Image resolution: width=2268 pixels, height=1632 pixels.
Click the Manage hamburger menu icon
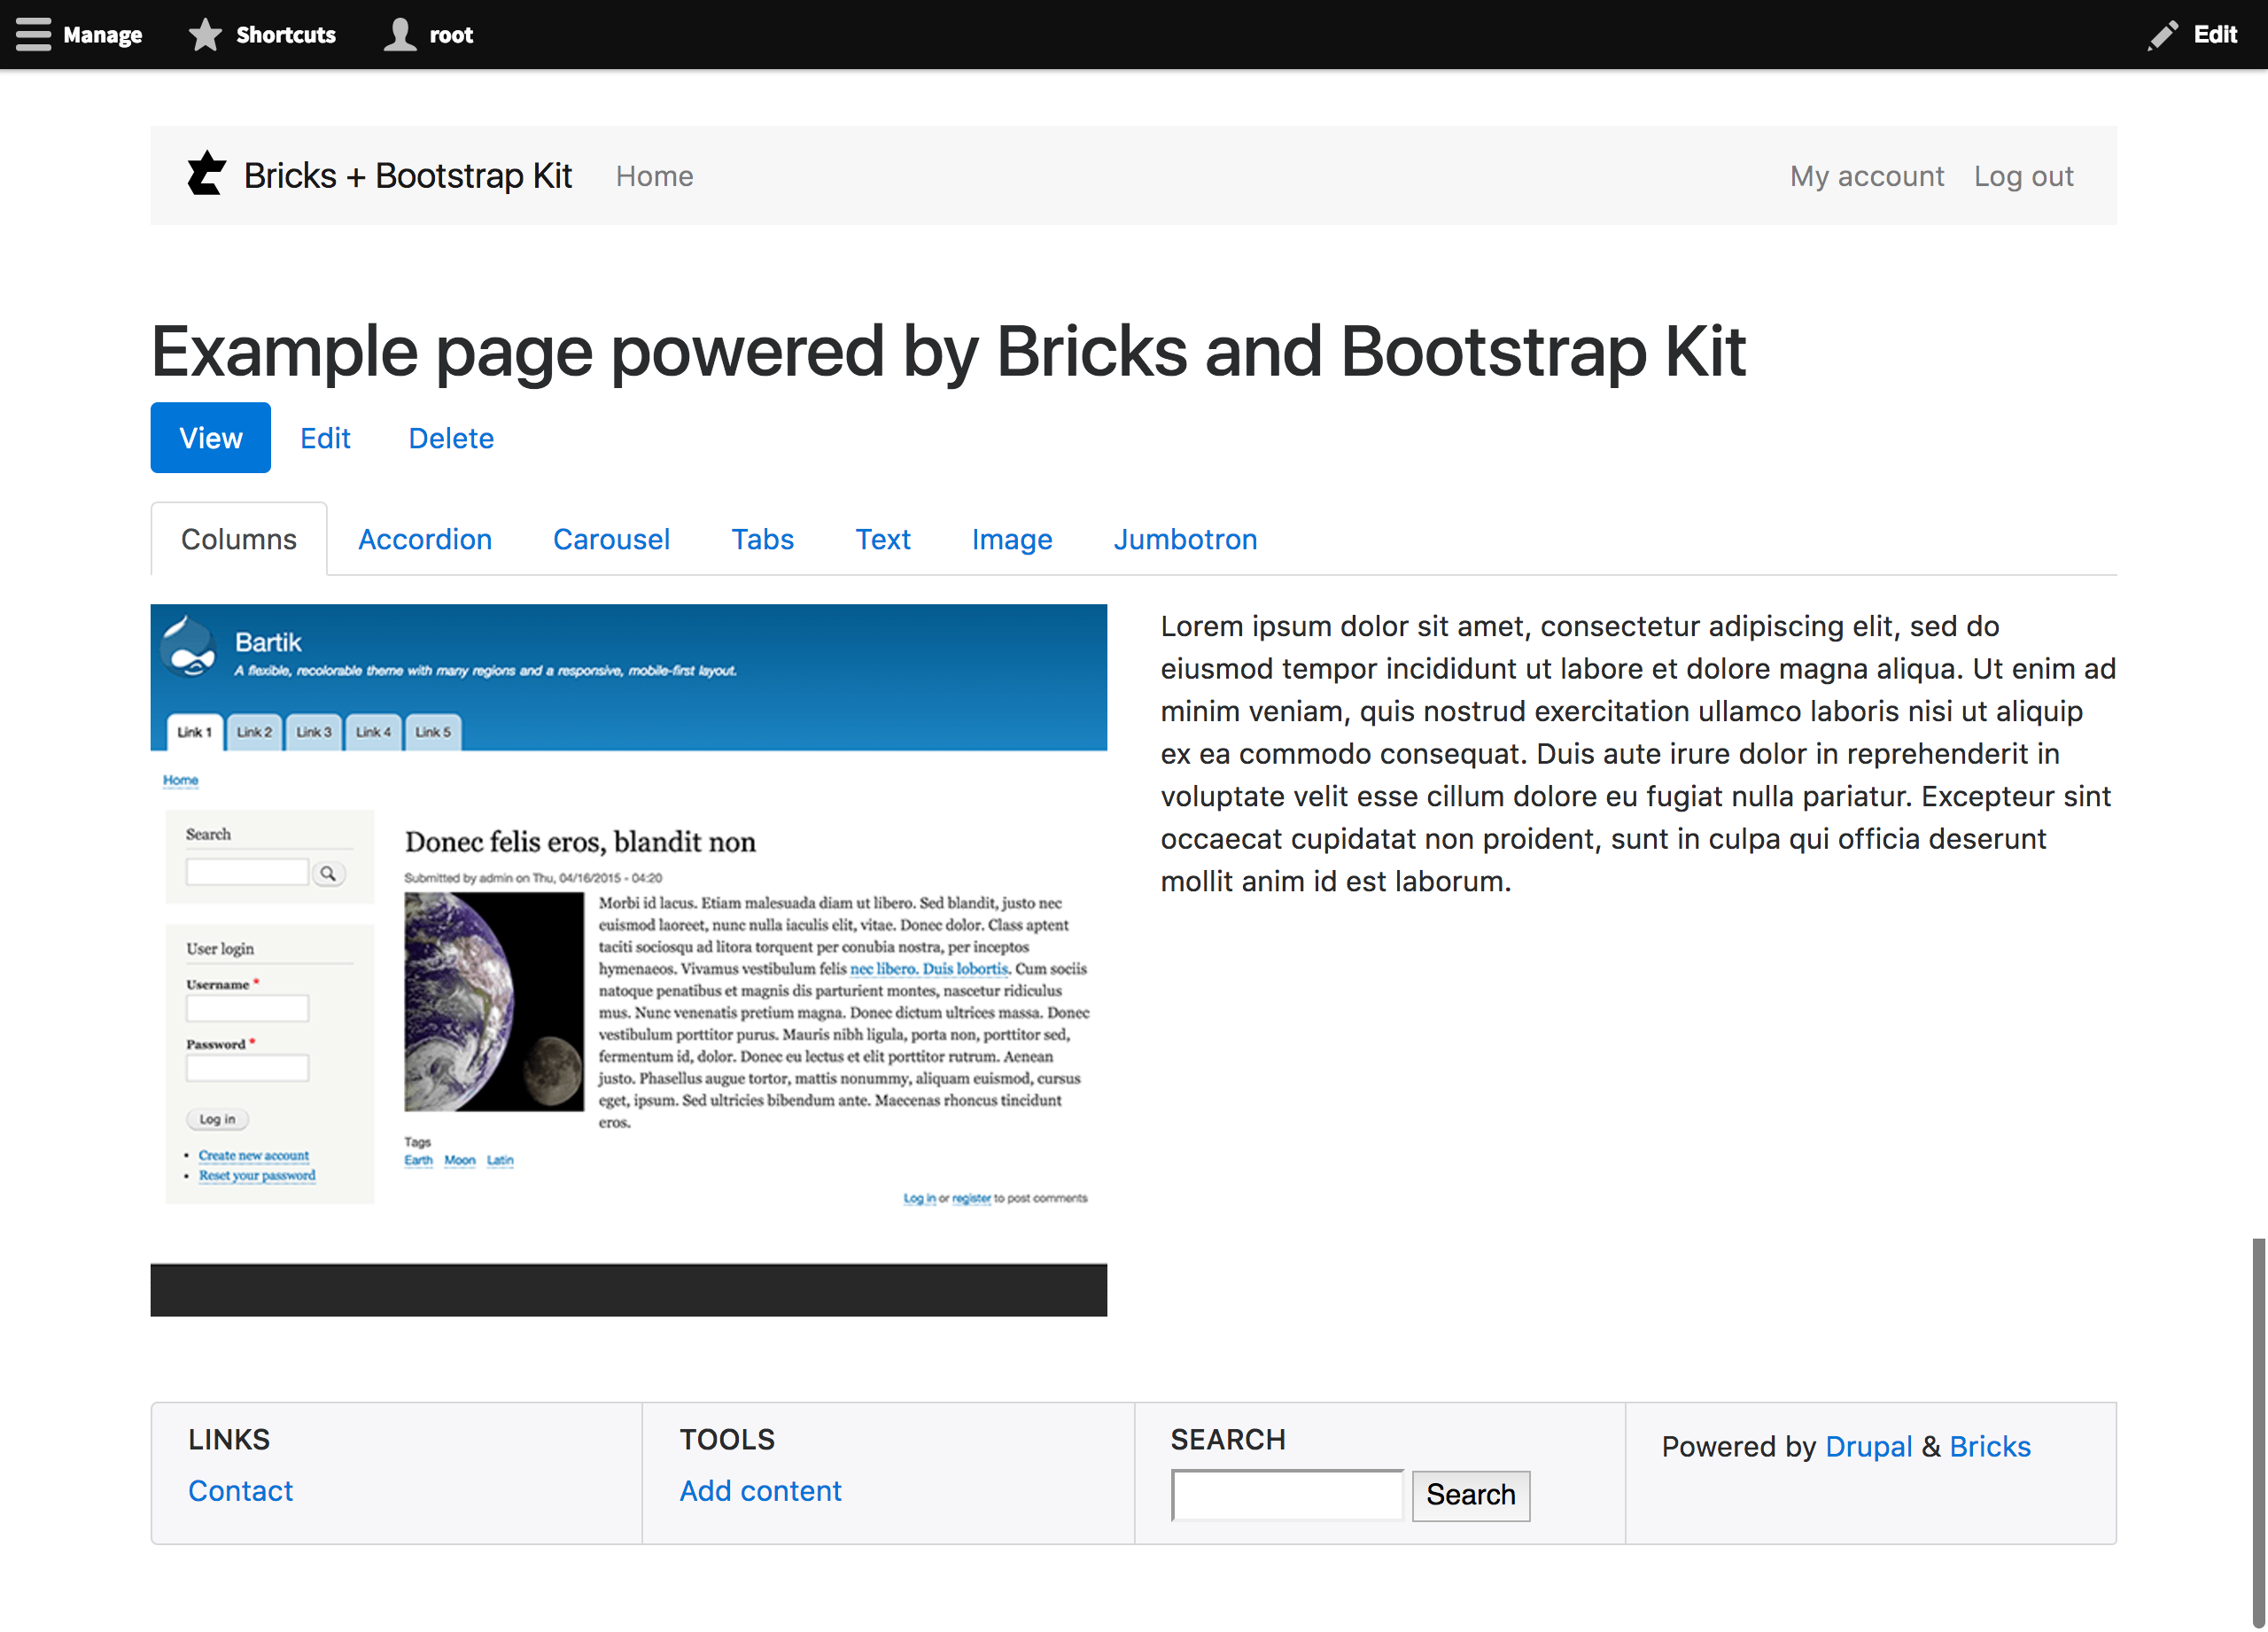coord(33,34)
